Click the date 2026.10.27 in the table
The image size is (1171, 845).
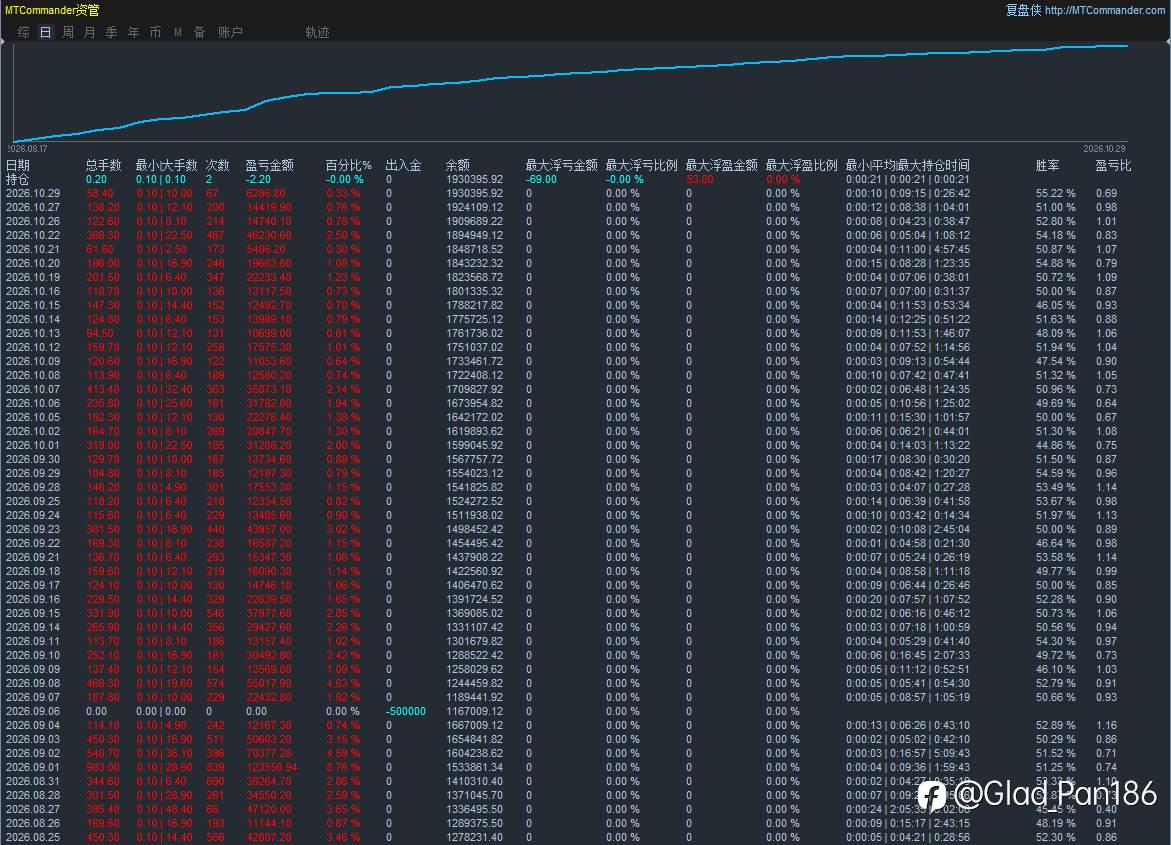click(33, 207)
